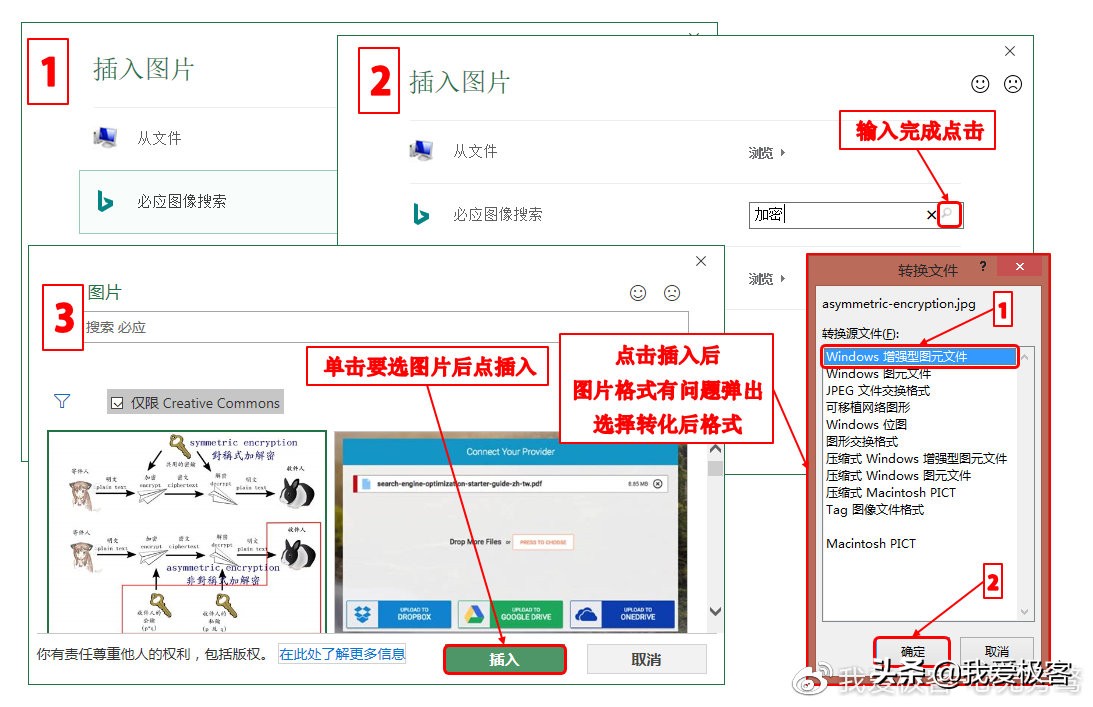Click the magnifier icon beside 加密 search box
The image size is (1093, 707).
[x=947, y=213]
